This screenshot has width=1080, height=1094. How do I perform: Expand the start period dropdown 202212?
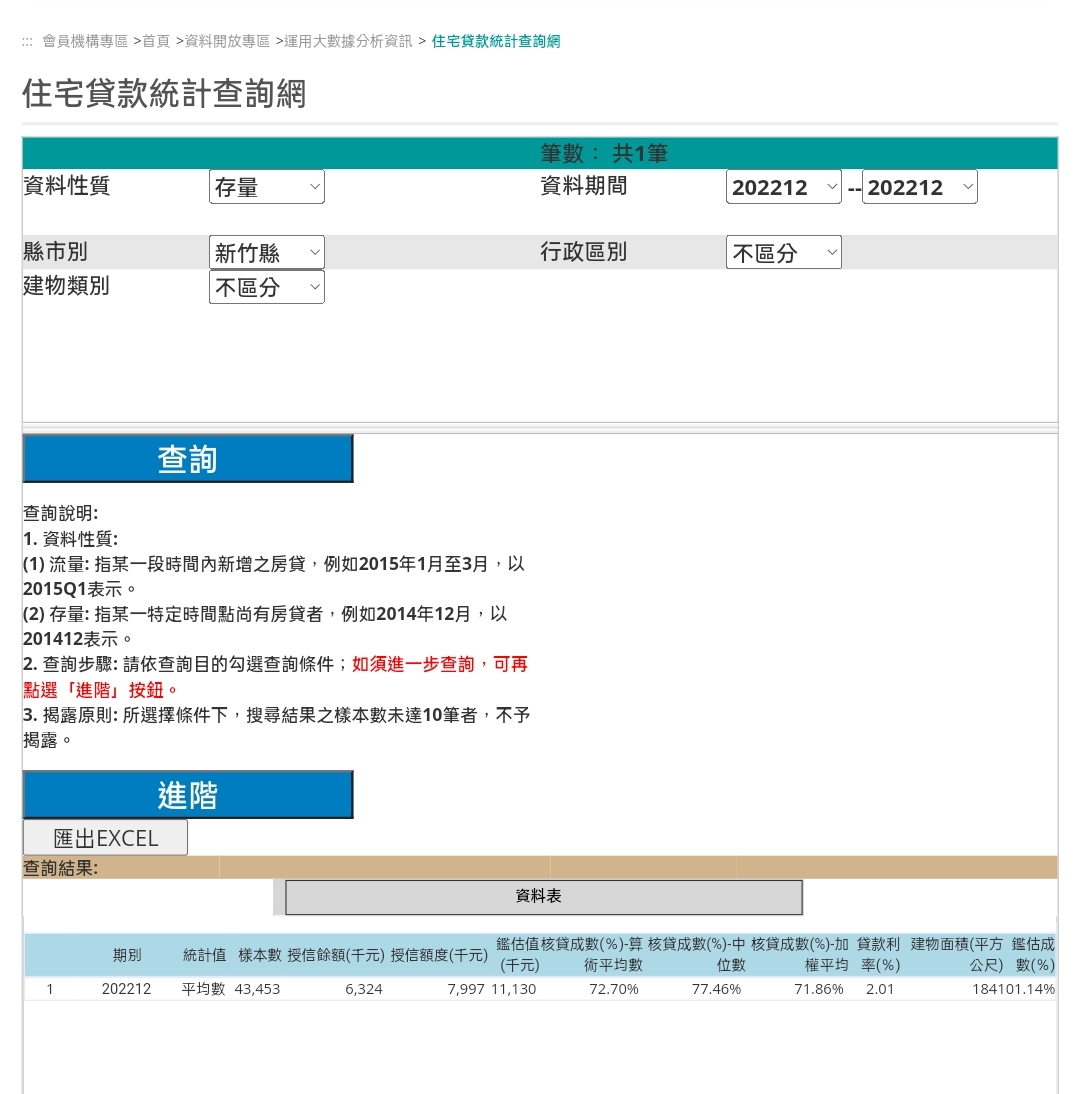(x=783, y=187)
